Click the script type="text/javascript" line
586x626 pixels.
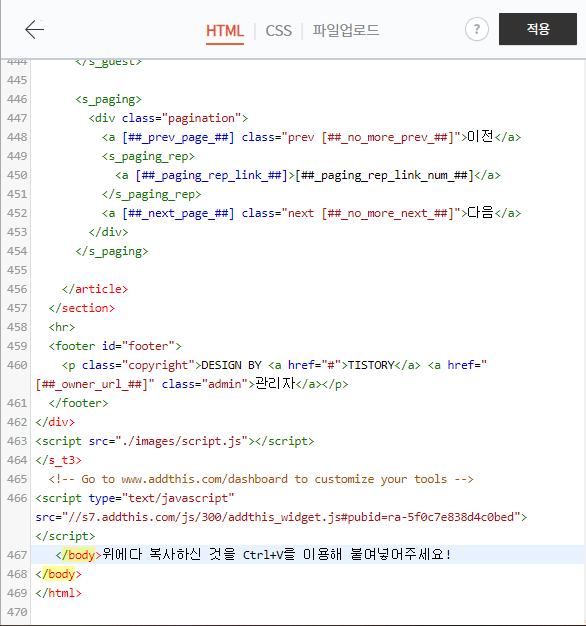(135, 498)
